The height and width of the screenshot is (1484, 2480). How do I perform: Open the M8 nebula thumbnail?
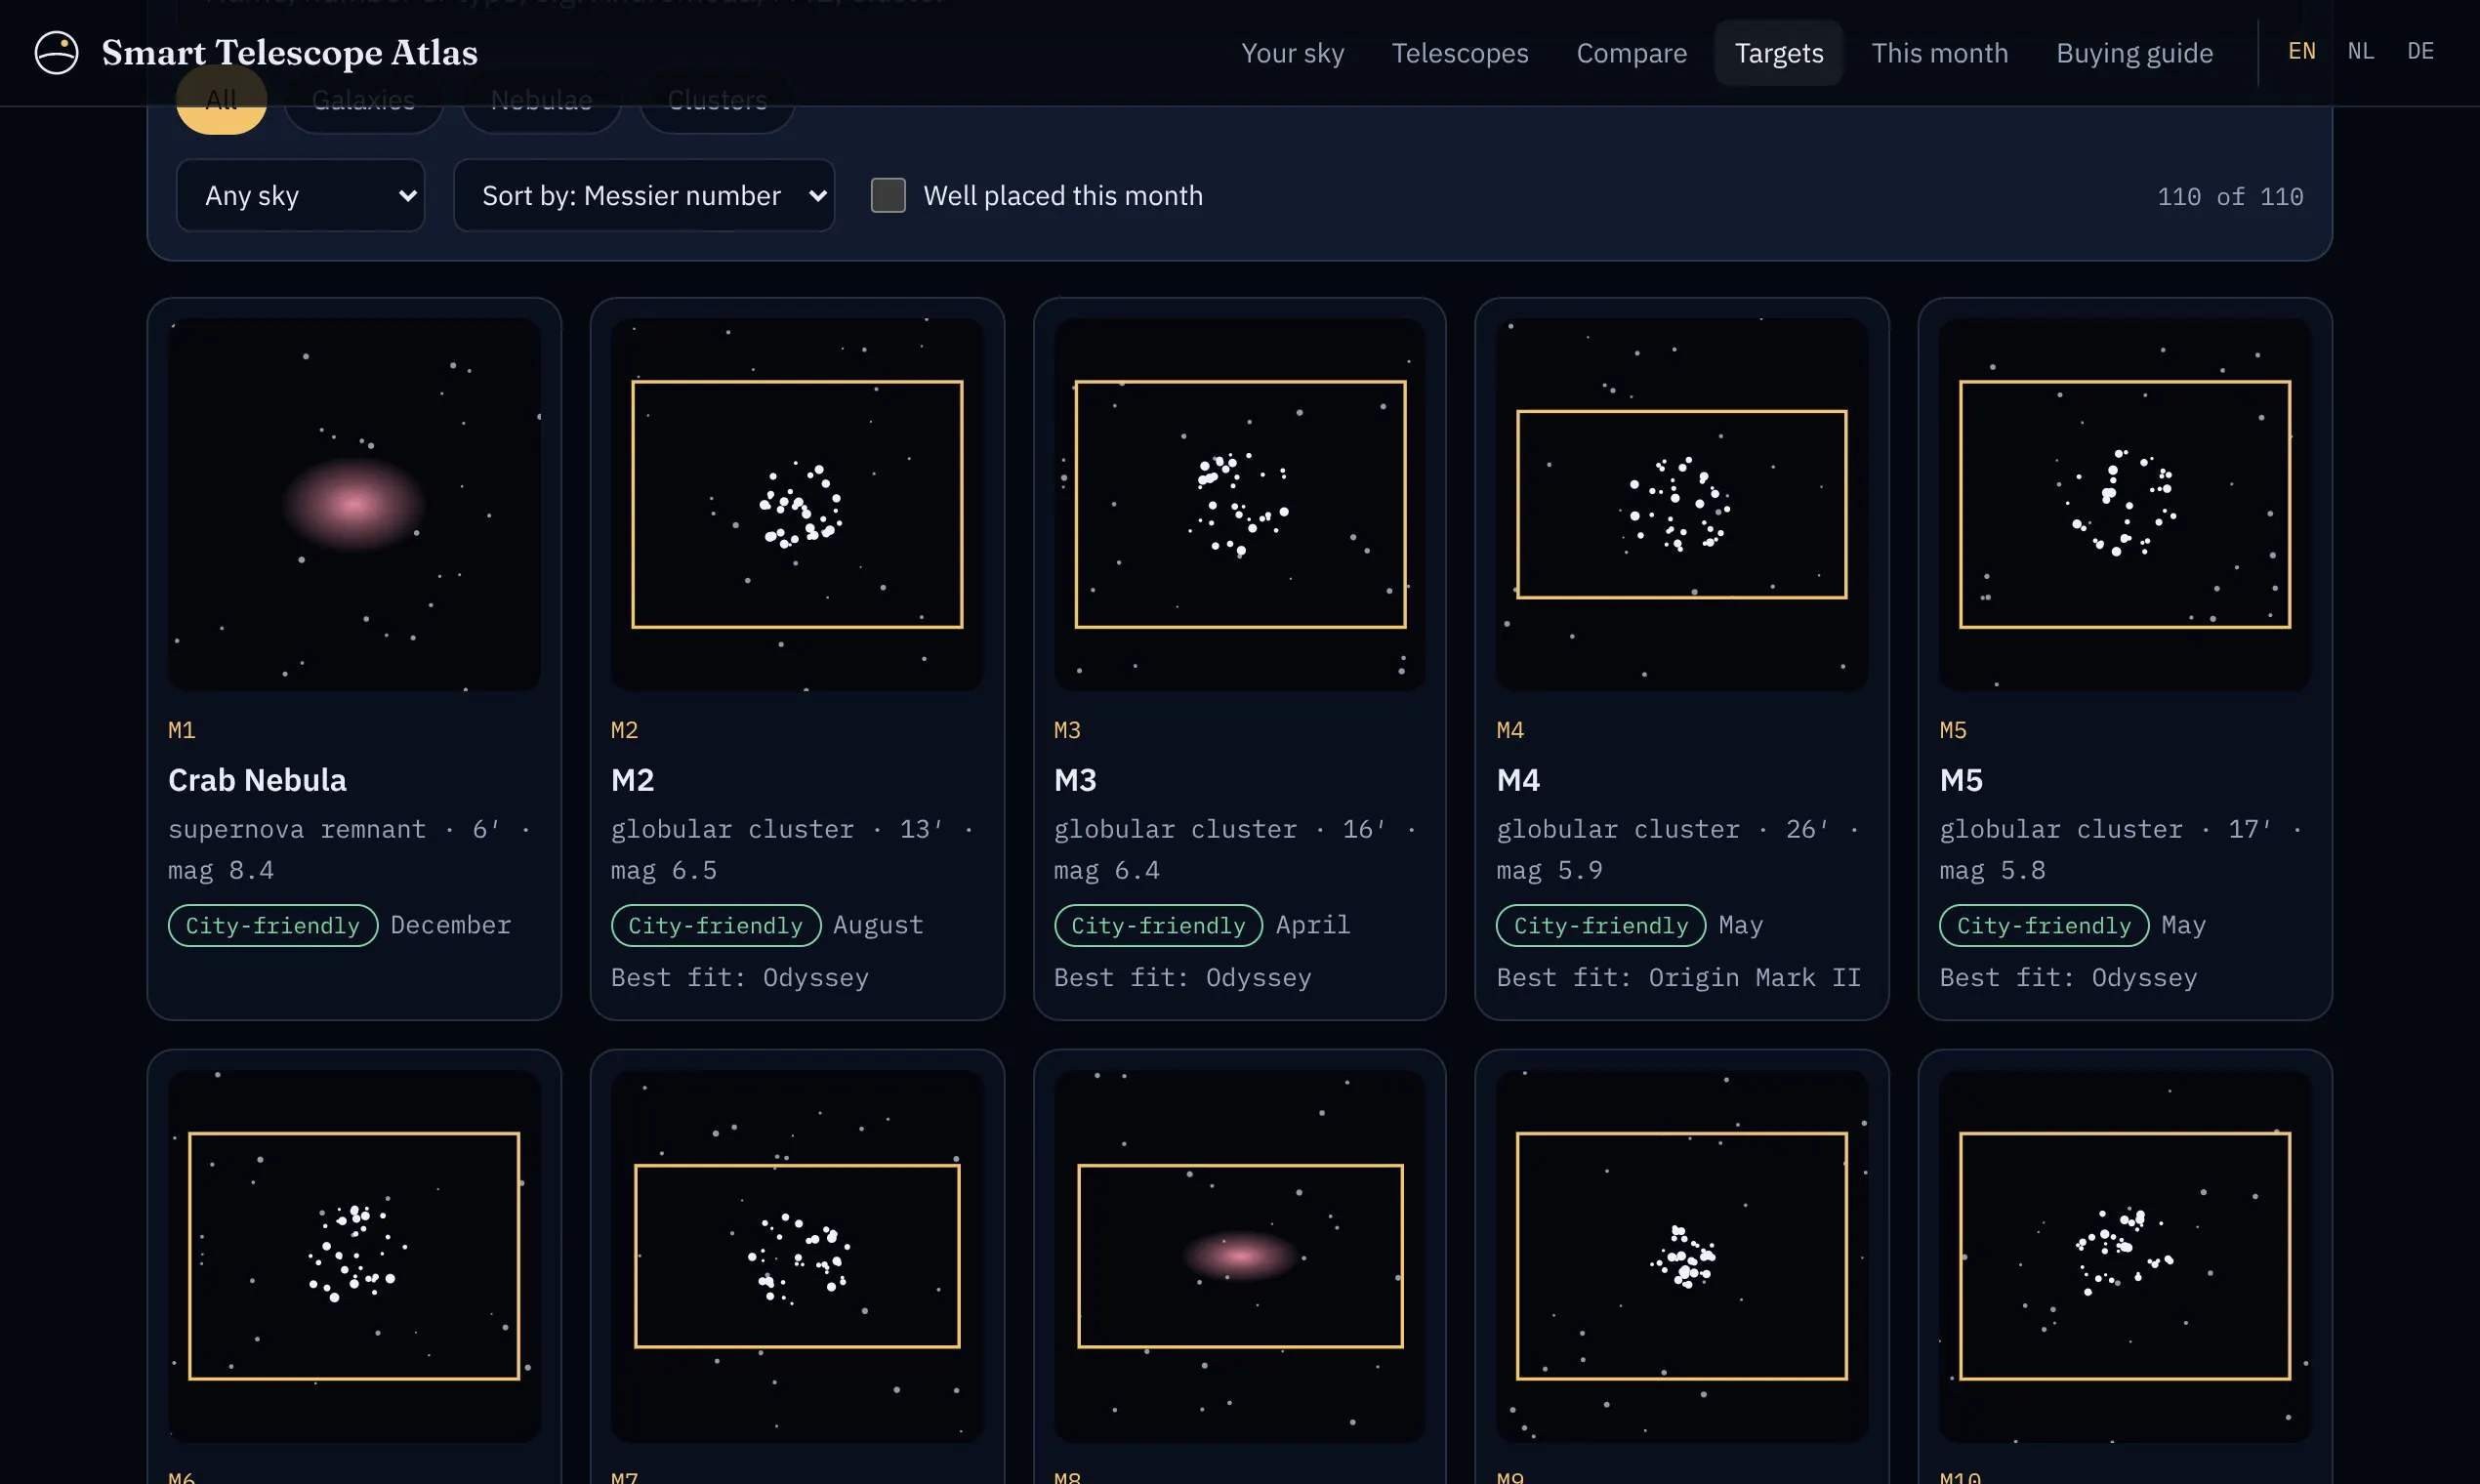tap(1240, 1257)
